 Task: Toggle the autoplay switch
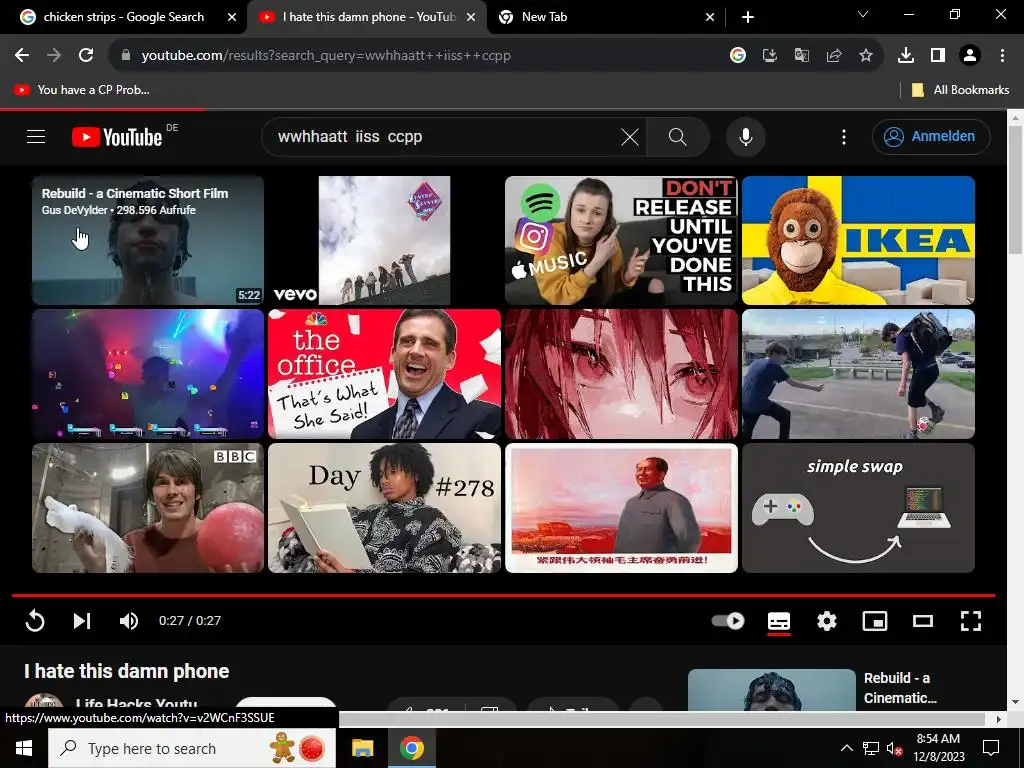tap(728, 620)
